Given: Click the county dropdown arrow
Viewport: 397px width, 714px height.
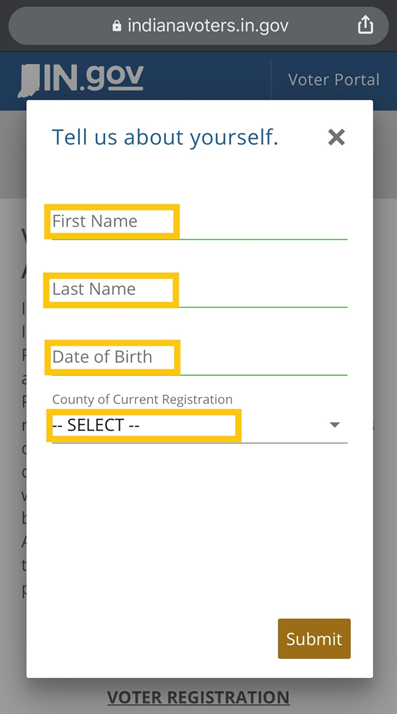Looking at the screenshot, I should (335, 425).
